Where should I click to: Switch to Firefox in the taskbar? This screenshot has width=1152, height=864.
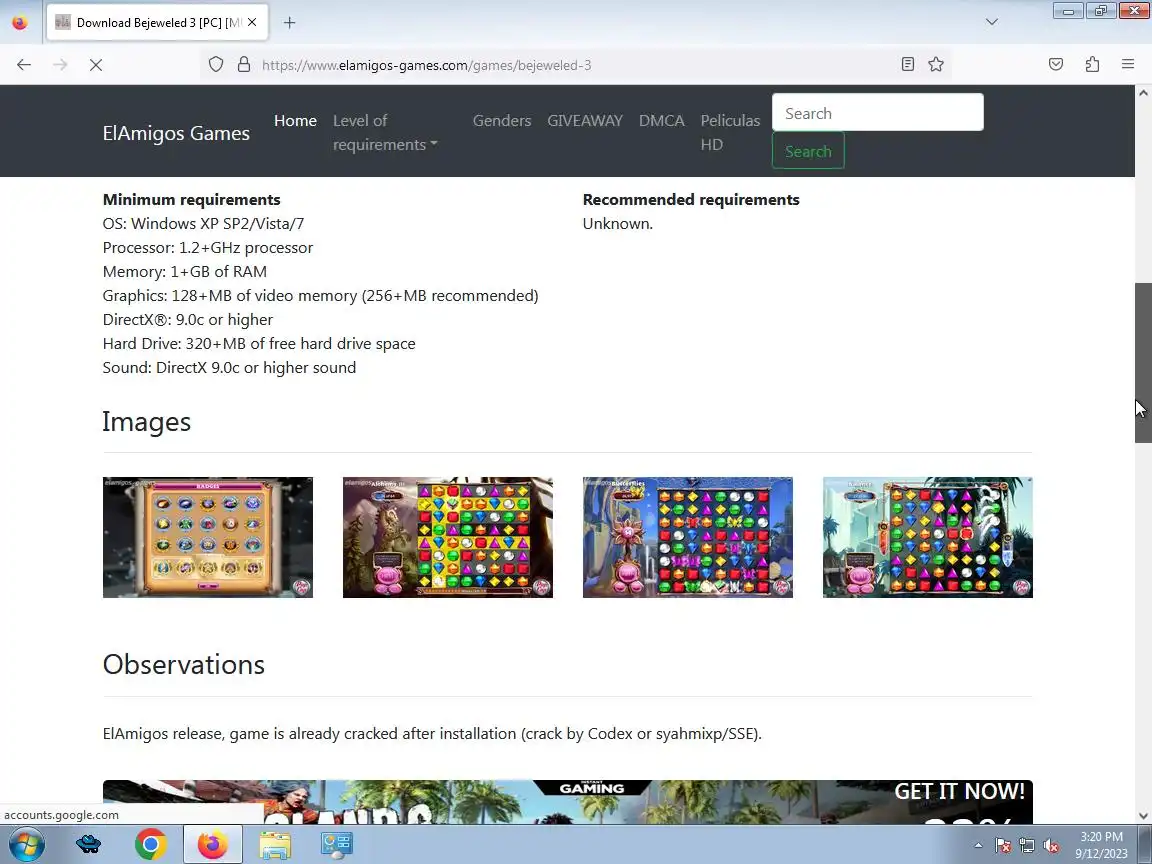(212, 844)
